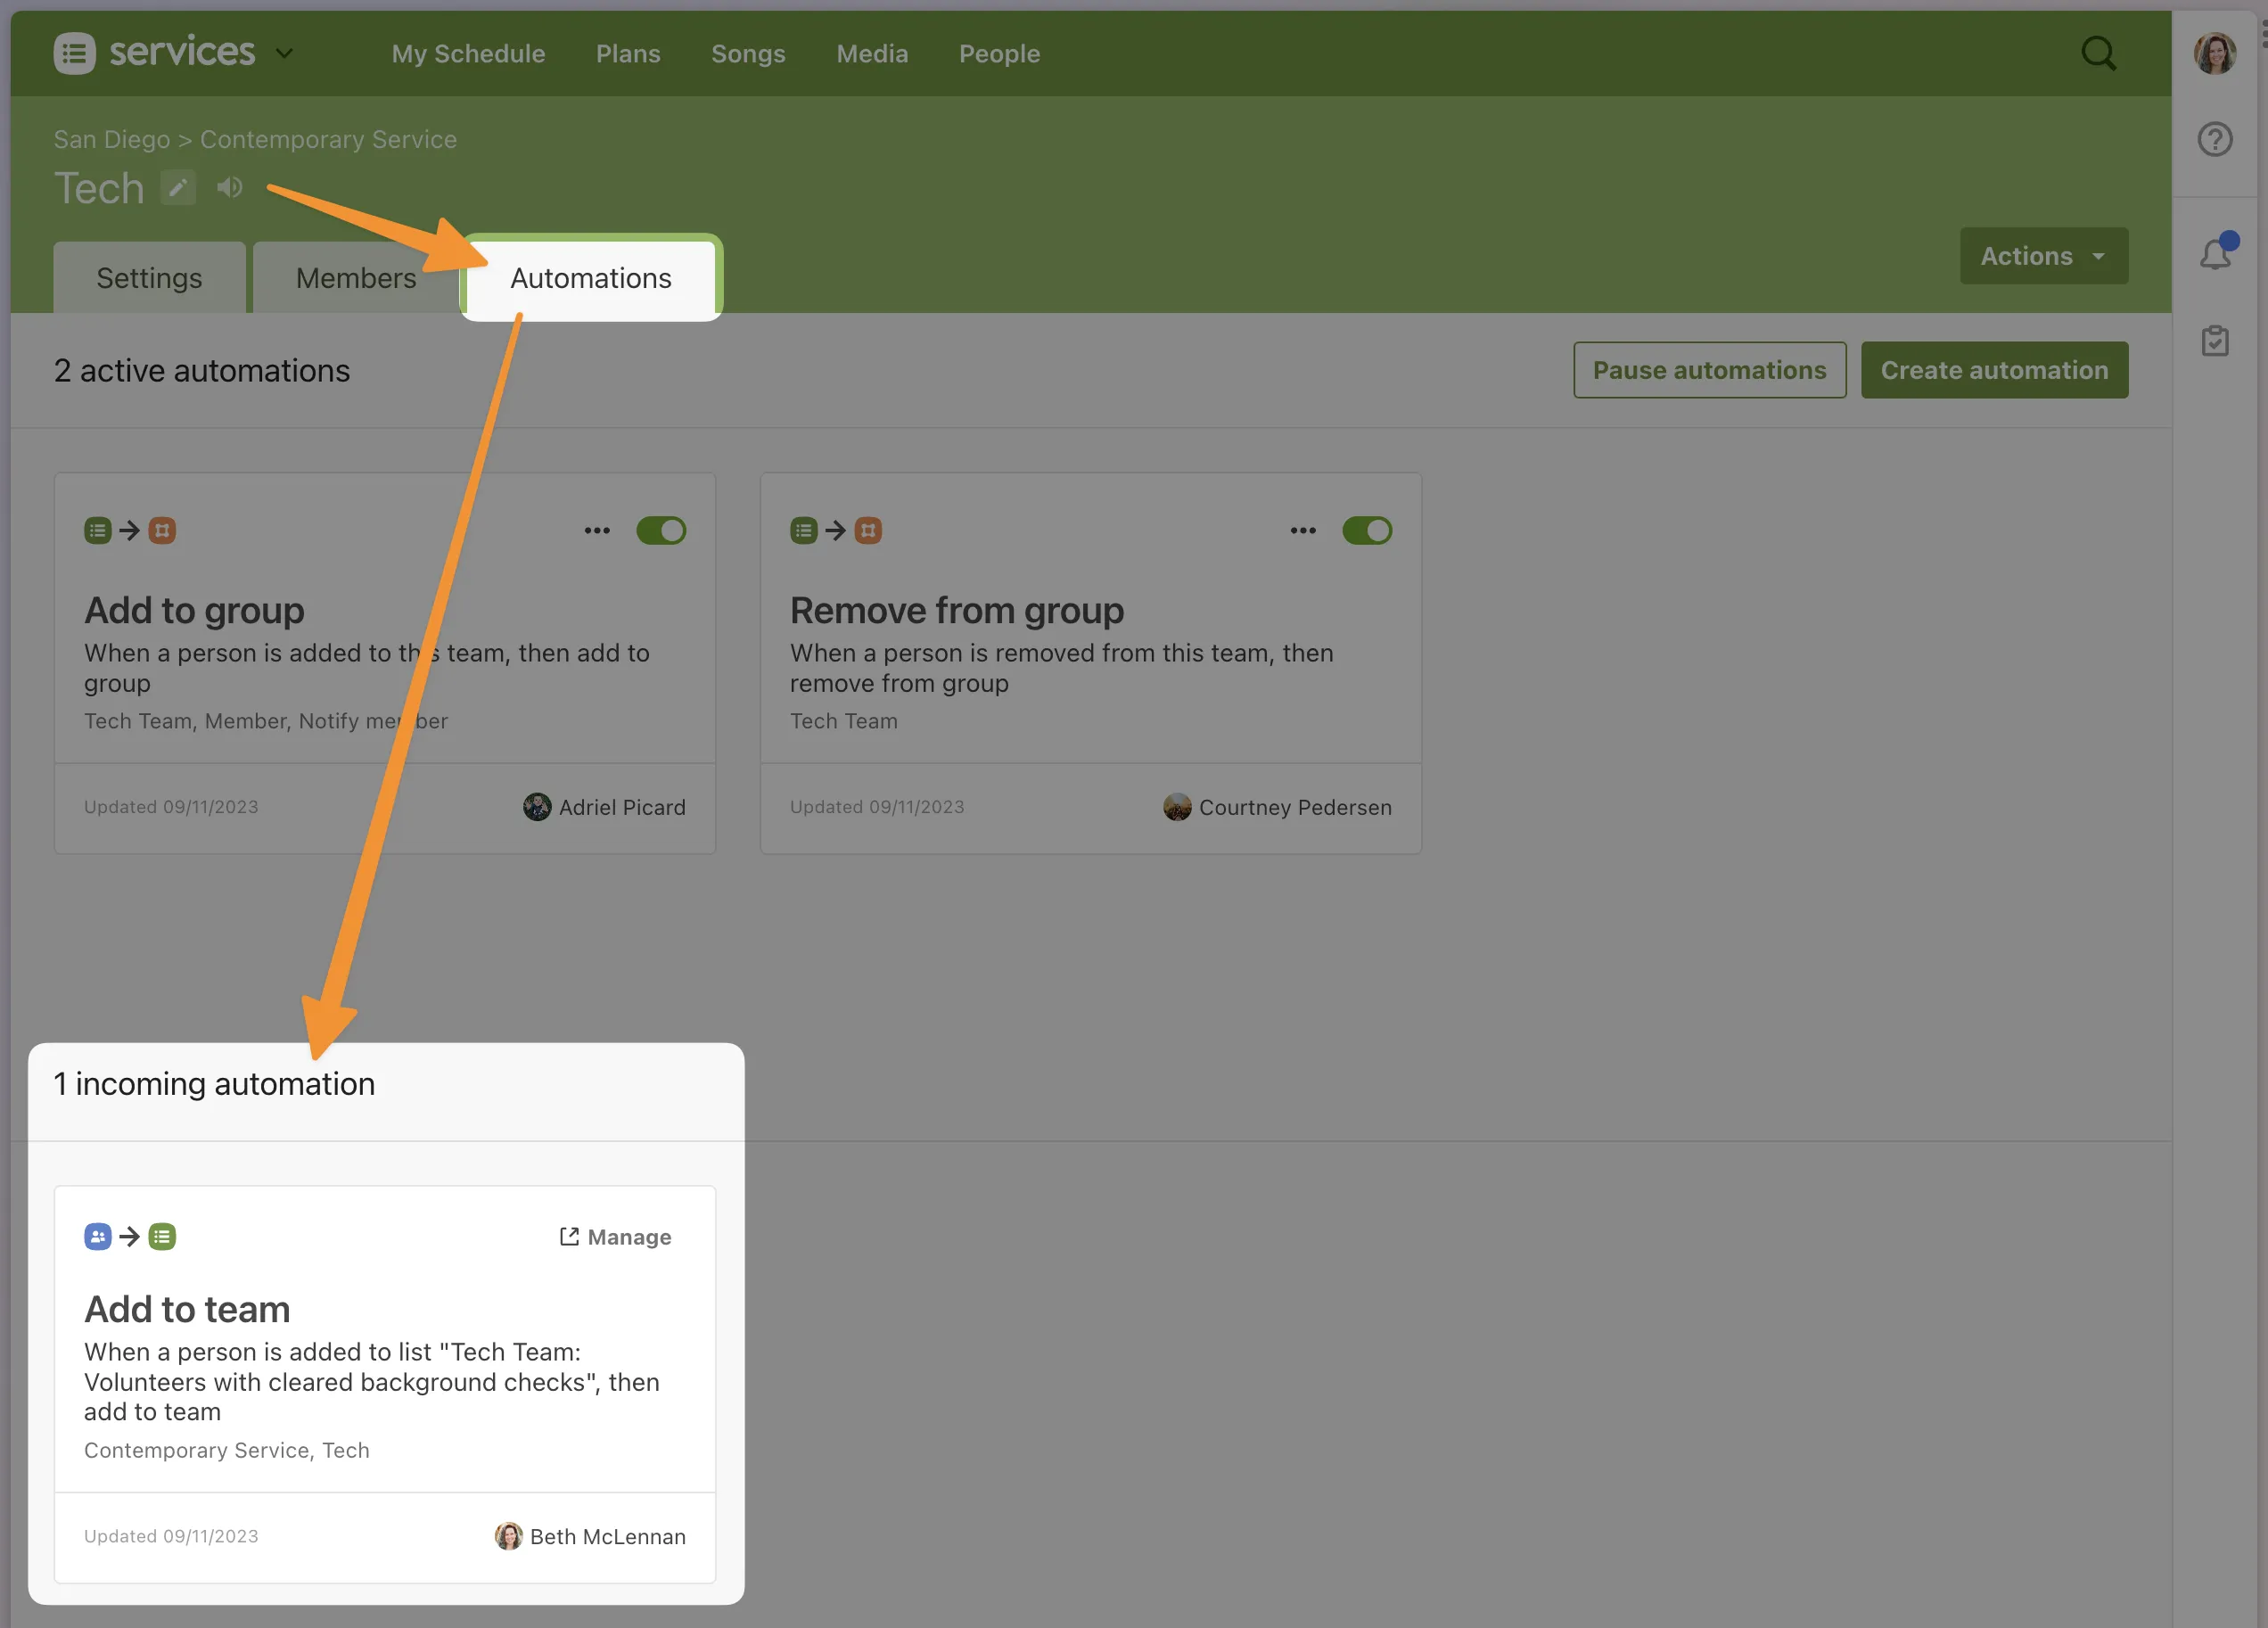Open the help question mark icon
Screen dimensions: 2268x1628
[2215, 139]
